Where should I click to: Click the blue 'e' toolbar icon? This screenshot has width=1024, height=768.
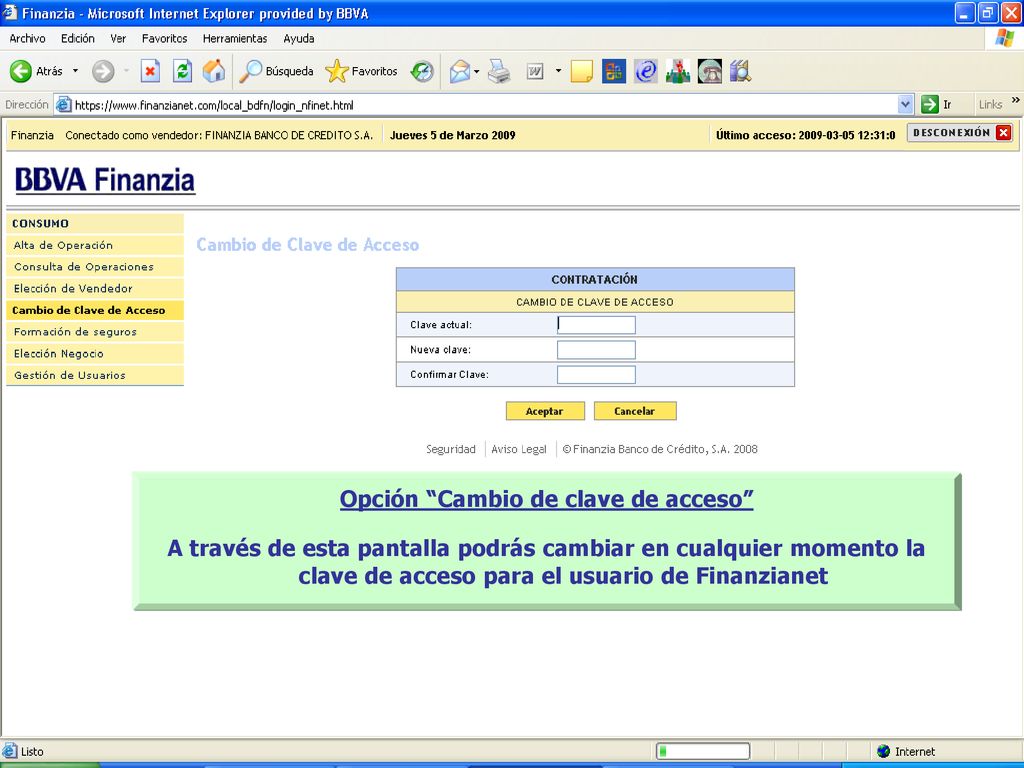point(645,71)
